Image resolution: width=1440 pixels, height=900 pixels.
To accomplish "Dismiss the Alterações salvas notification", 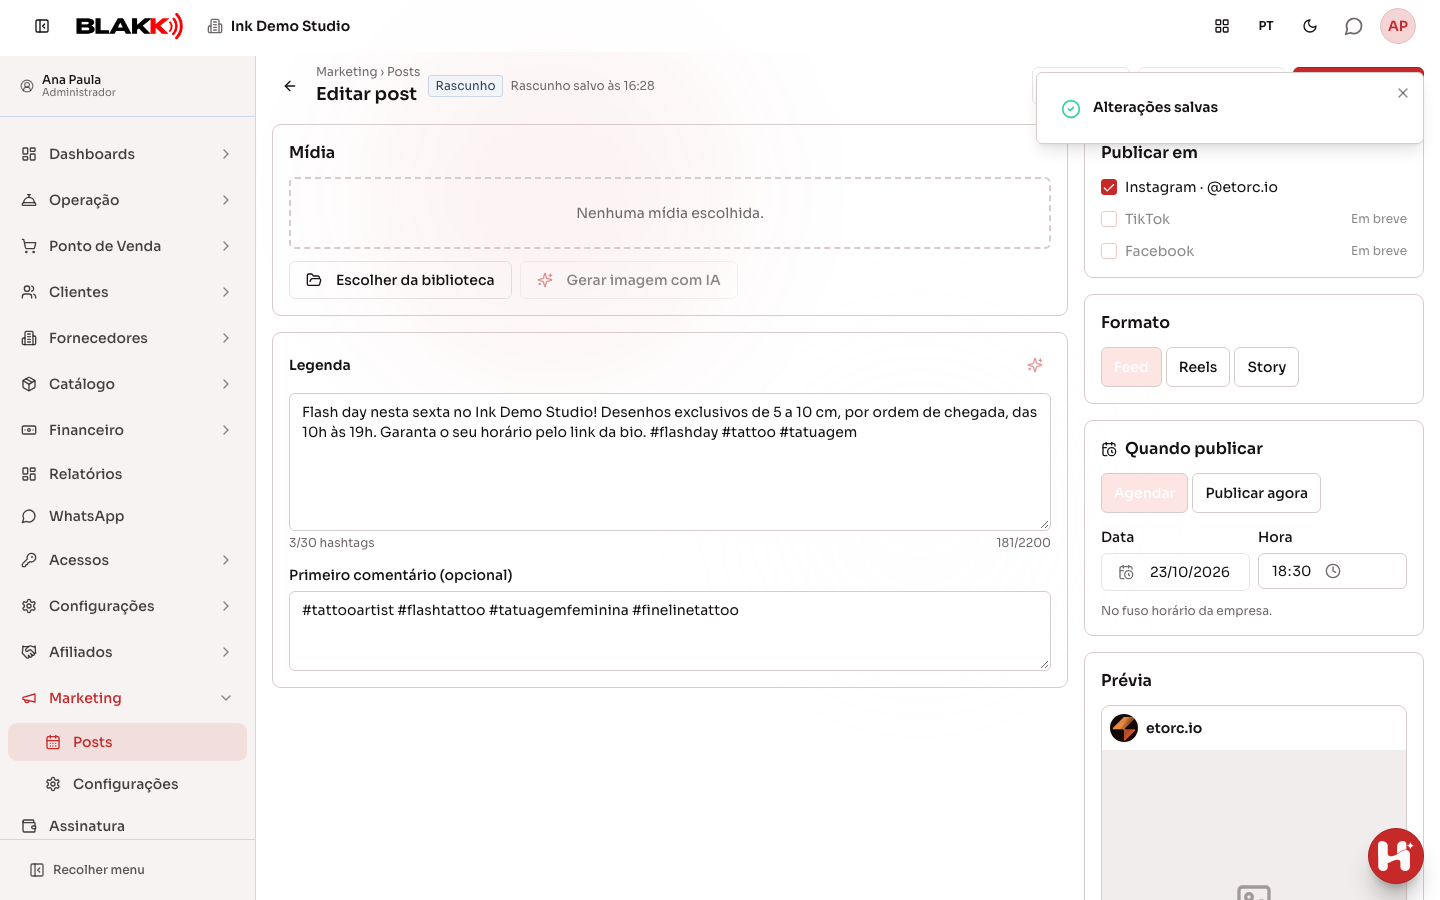I will (x=1403, y=93).
